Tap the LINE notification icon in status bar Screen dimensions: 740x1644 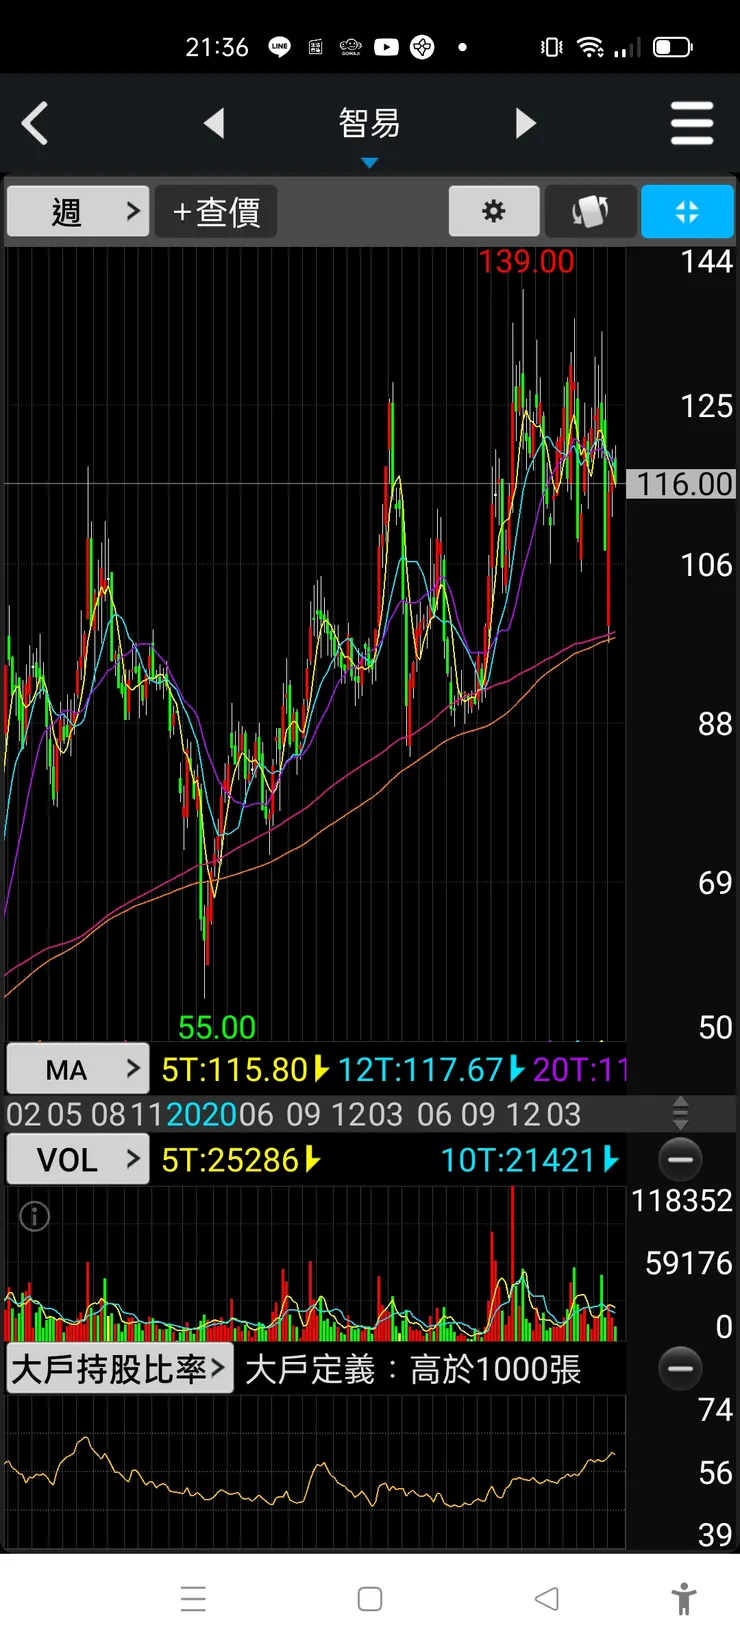pyautogui.click(x=280, y=47)
